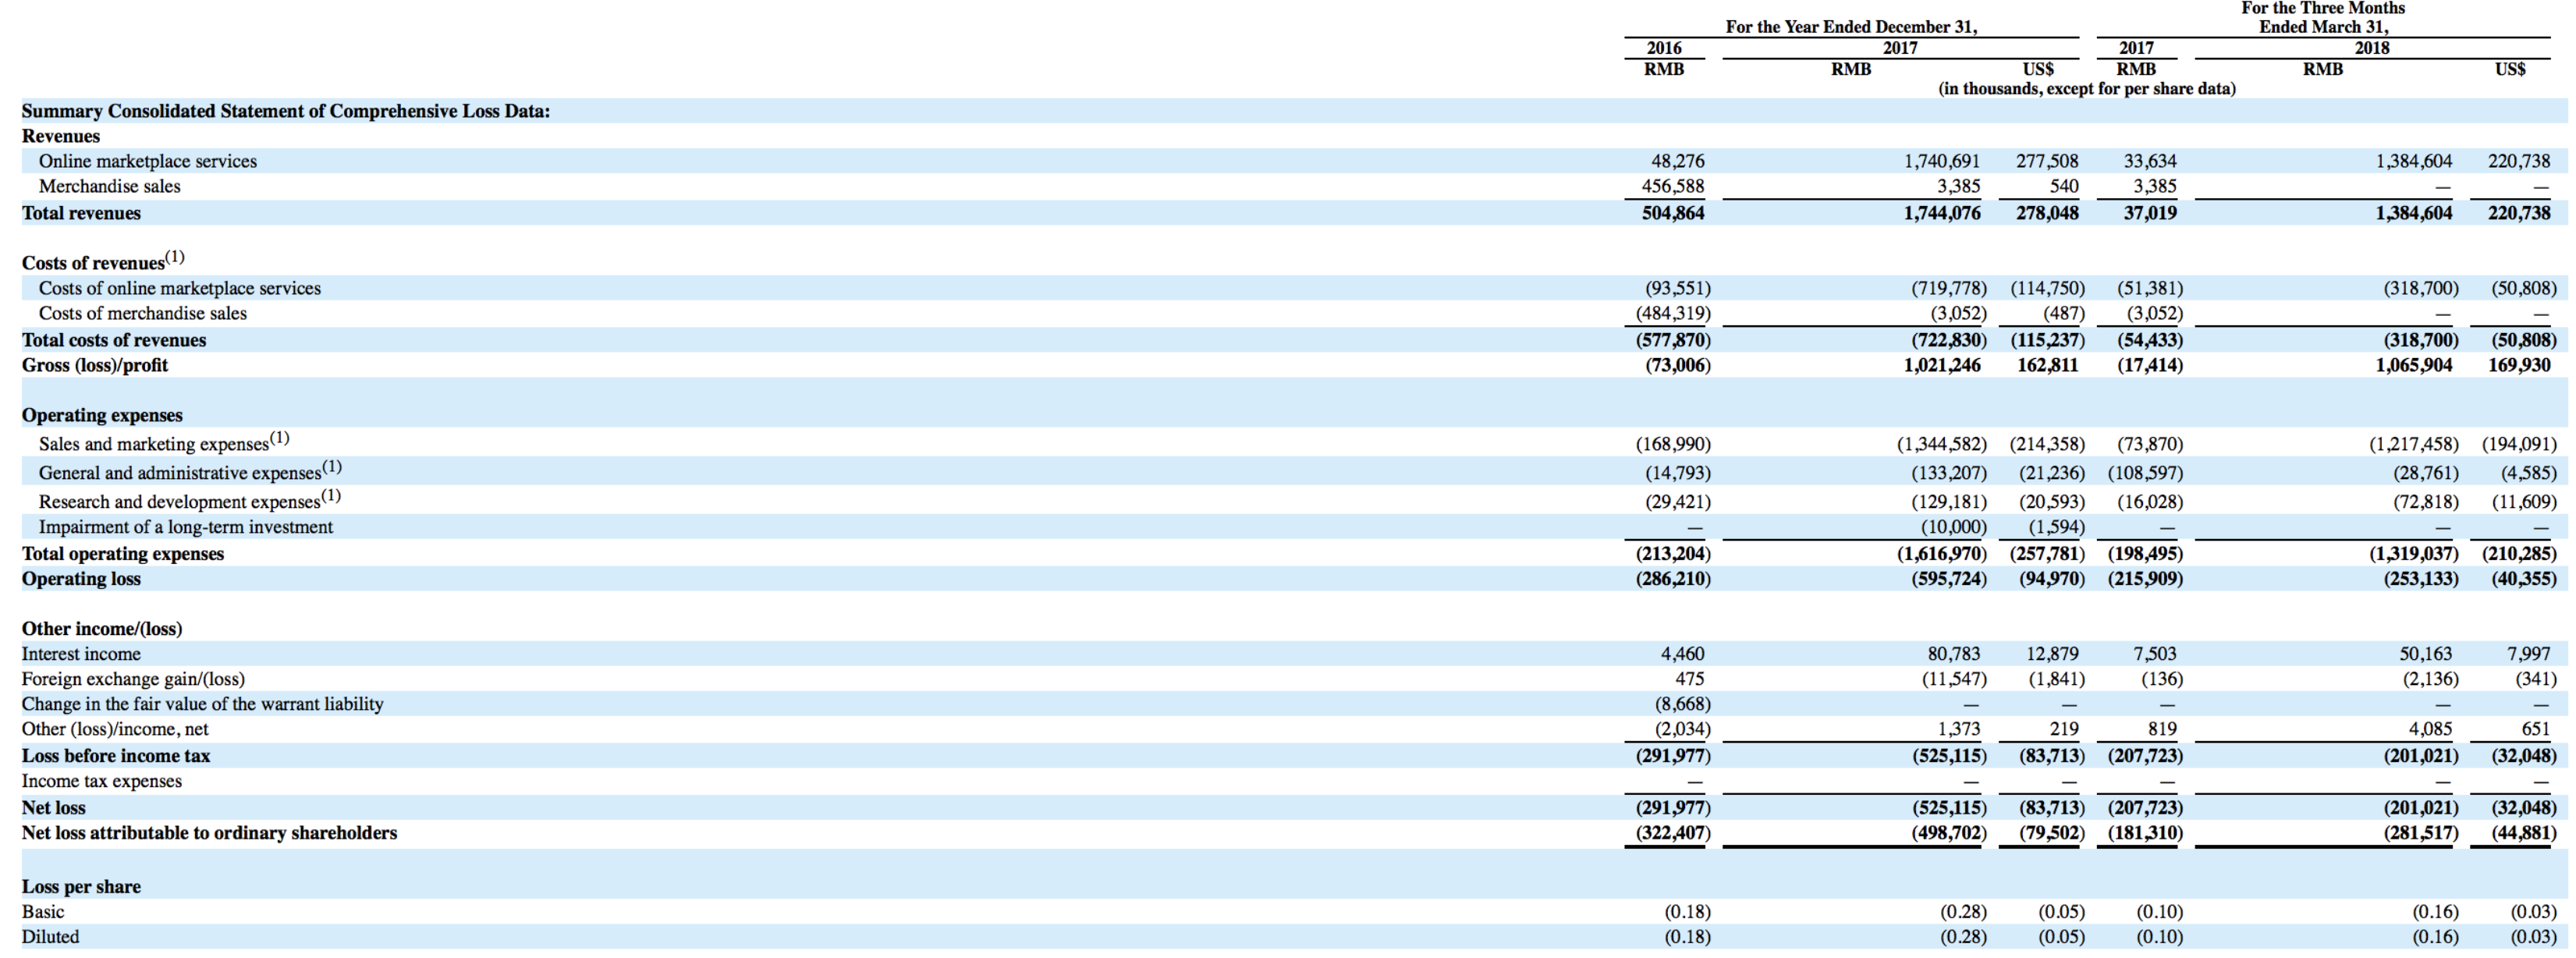Click the 'Costs of online marketplace services' label

180,288
